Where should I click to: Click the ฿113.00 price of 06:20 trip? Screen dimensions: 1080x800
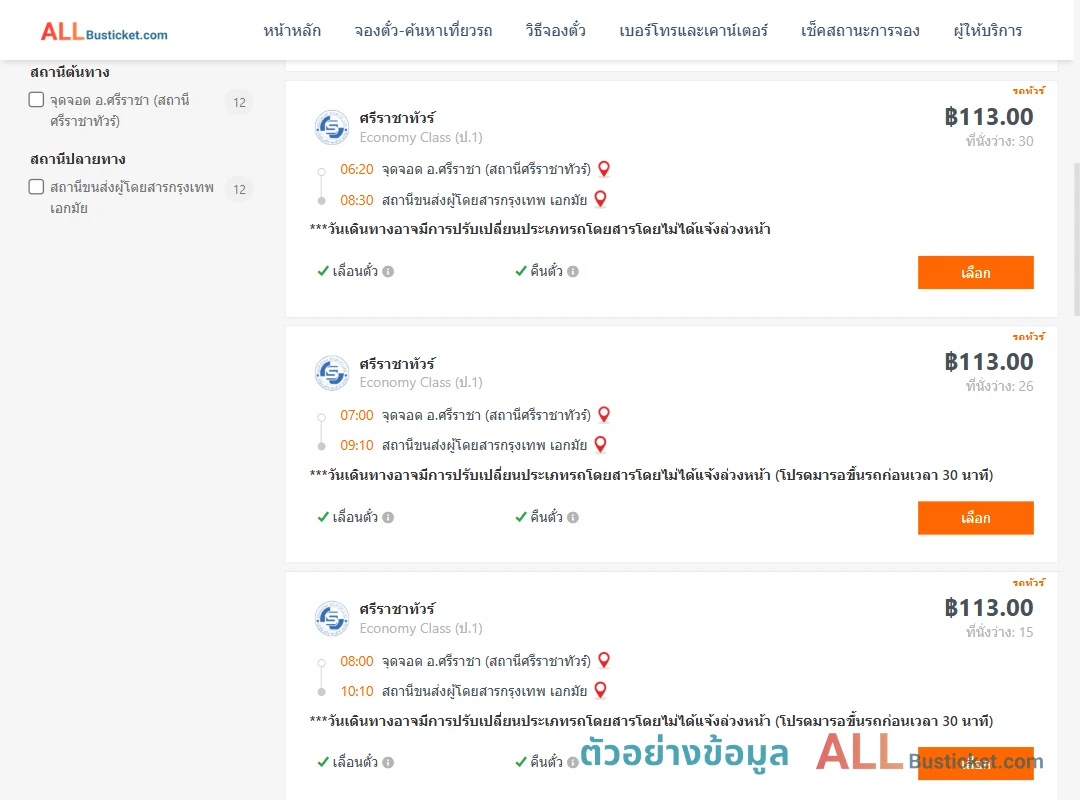point(989,116)
